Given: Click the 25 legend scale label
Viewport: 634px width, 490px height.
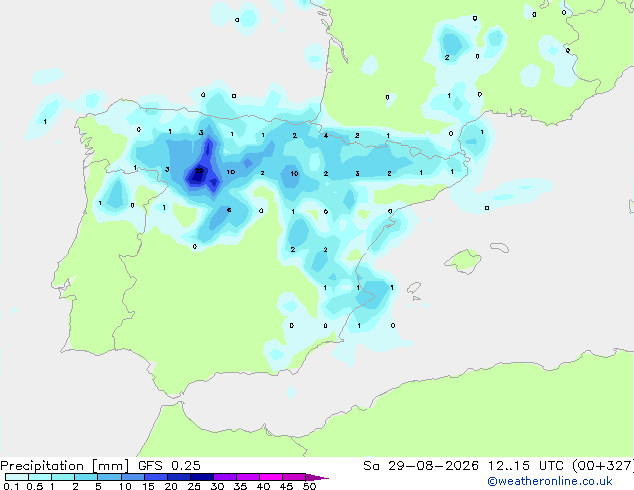Looking at the screenshot, I should [194, 486].
